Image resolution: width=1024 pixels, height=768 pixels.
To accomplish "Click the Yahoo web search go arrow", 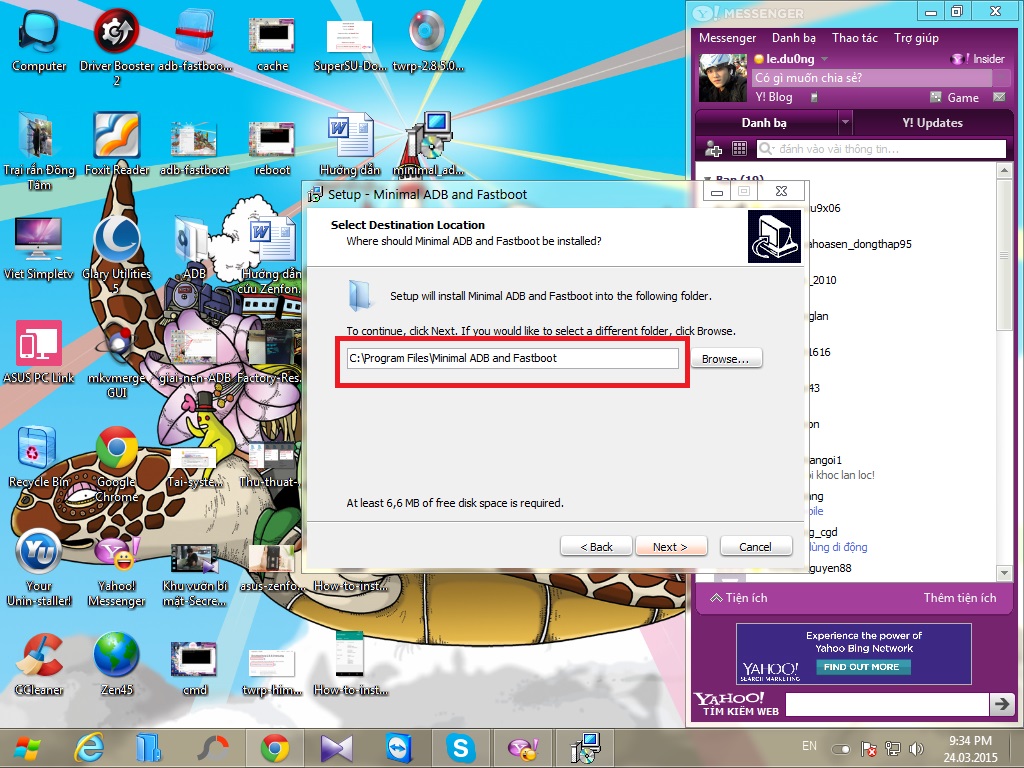I will 1001,705.
